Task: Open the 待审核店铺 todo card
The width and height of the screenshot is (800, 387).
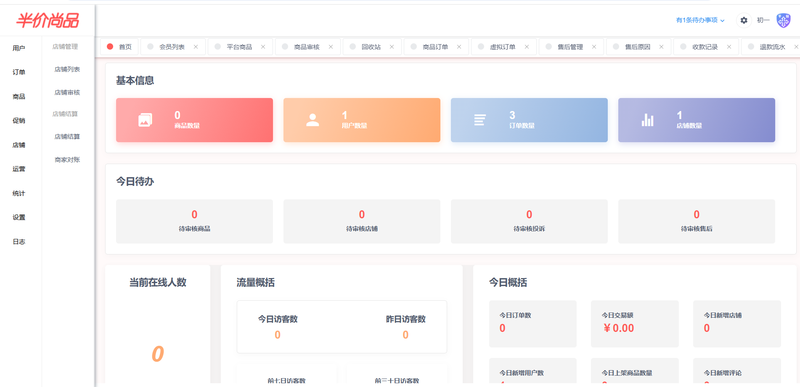Action: [x=362, y=221]
